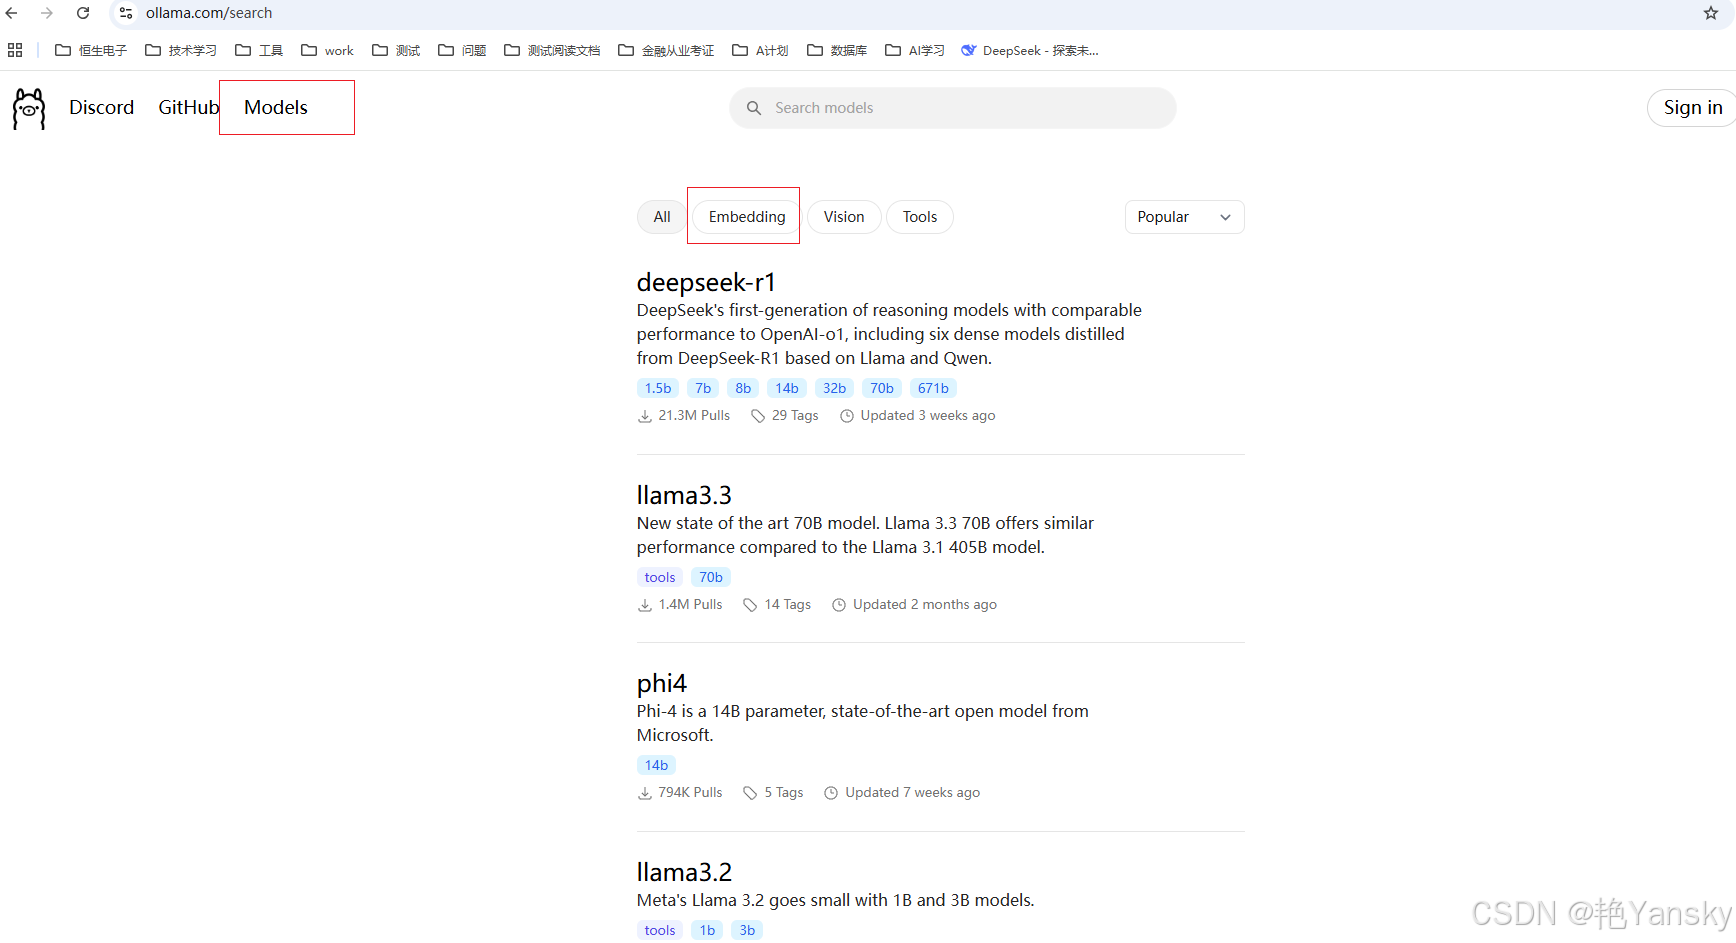Click the magnifier icon in search box
Viewport: 1736px width, 943px height.
[x=754, y=108]
